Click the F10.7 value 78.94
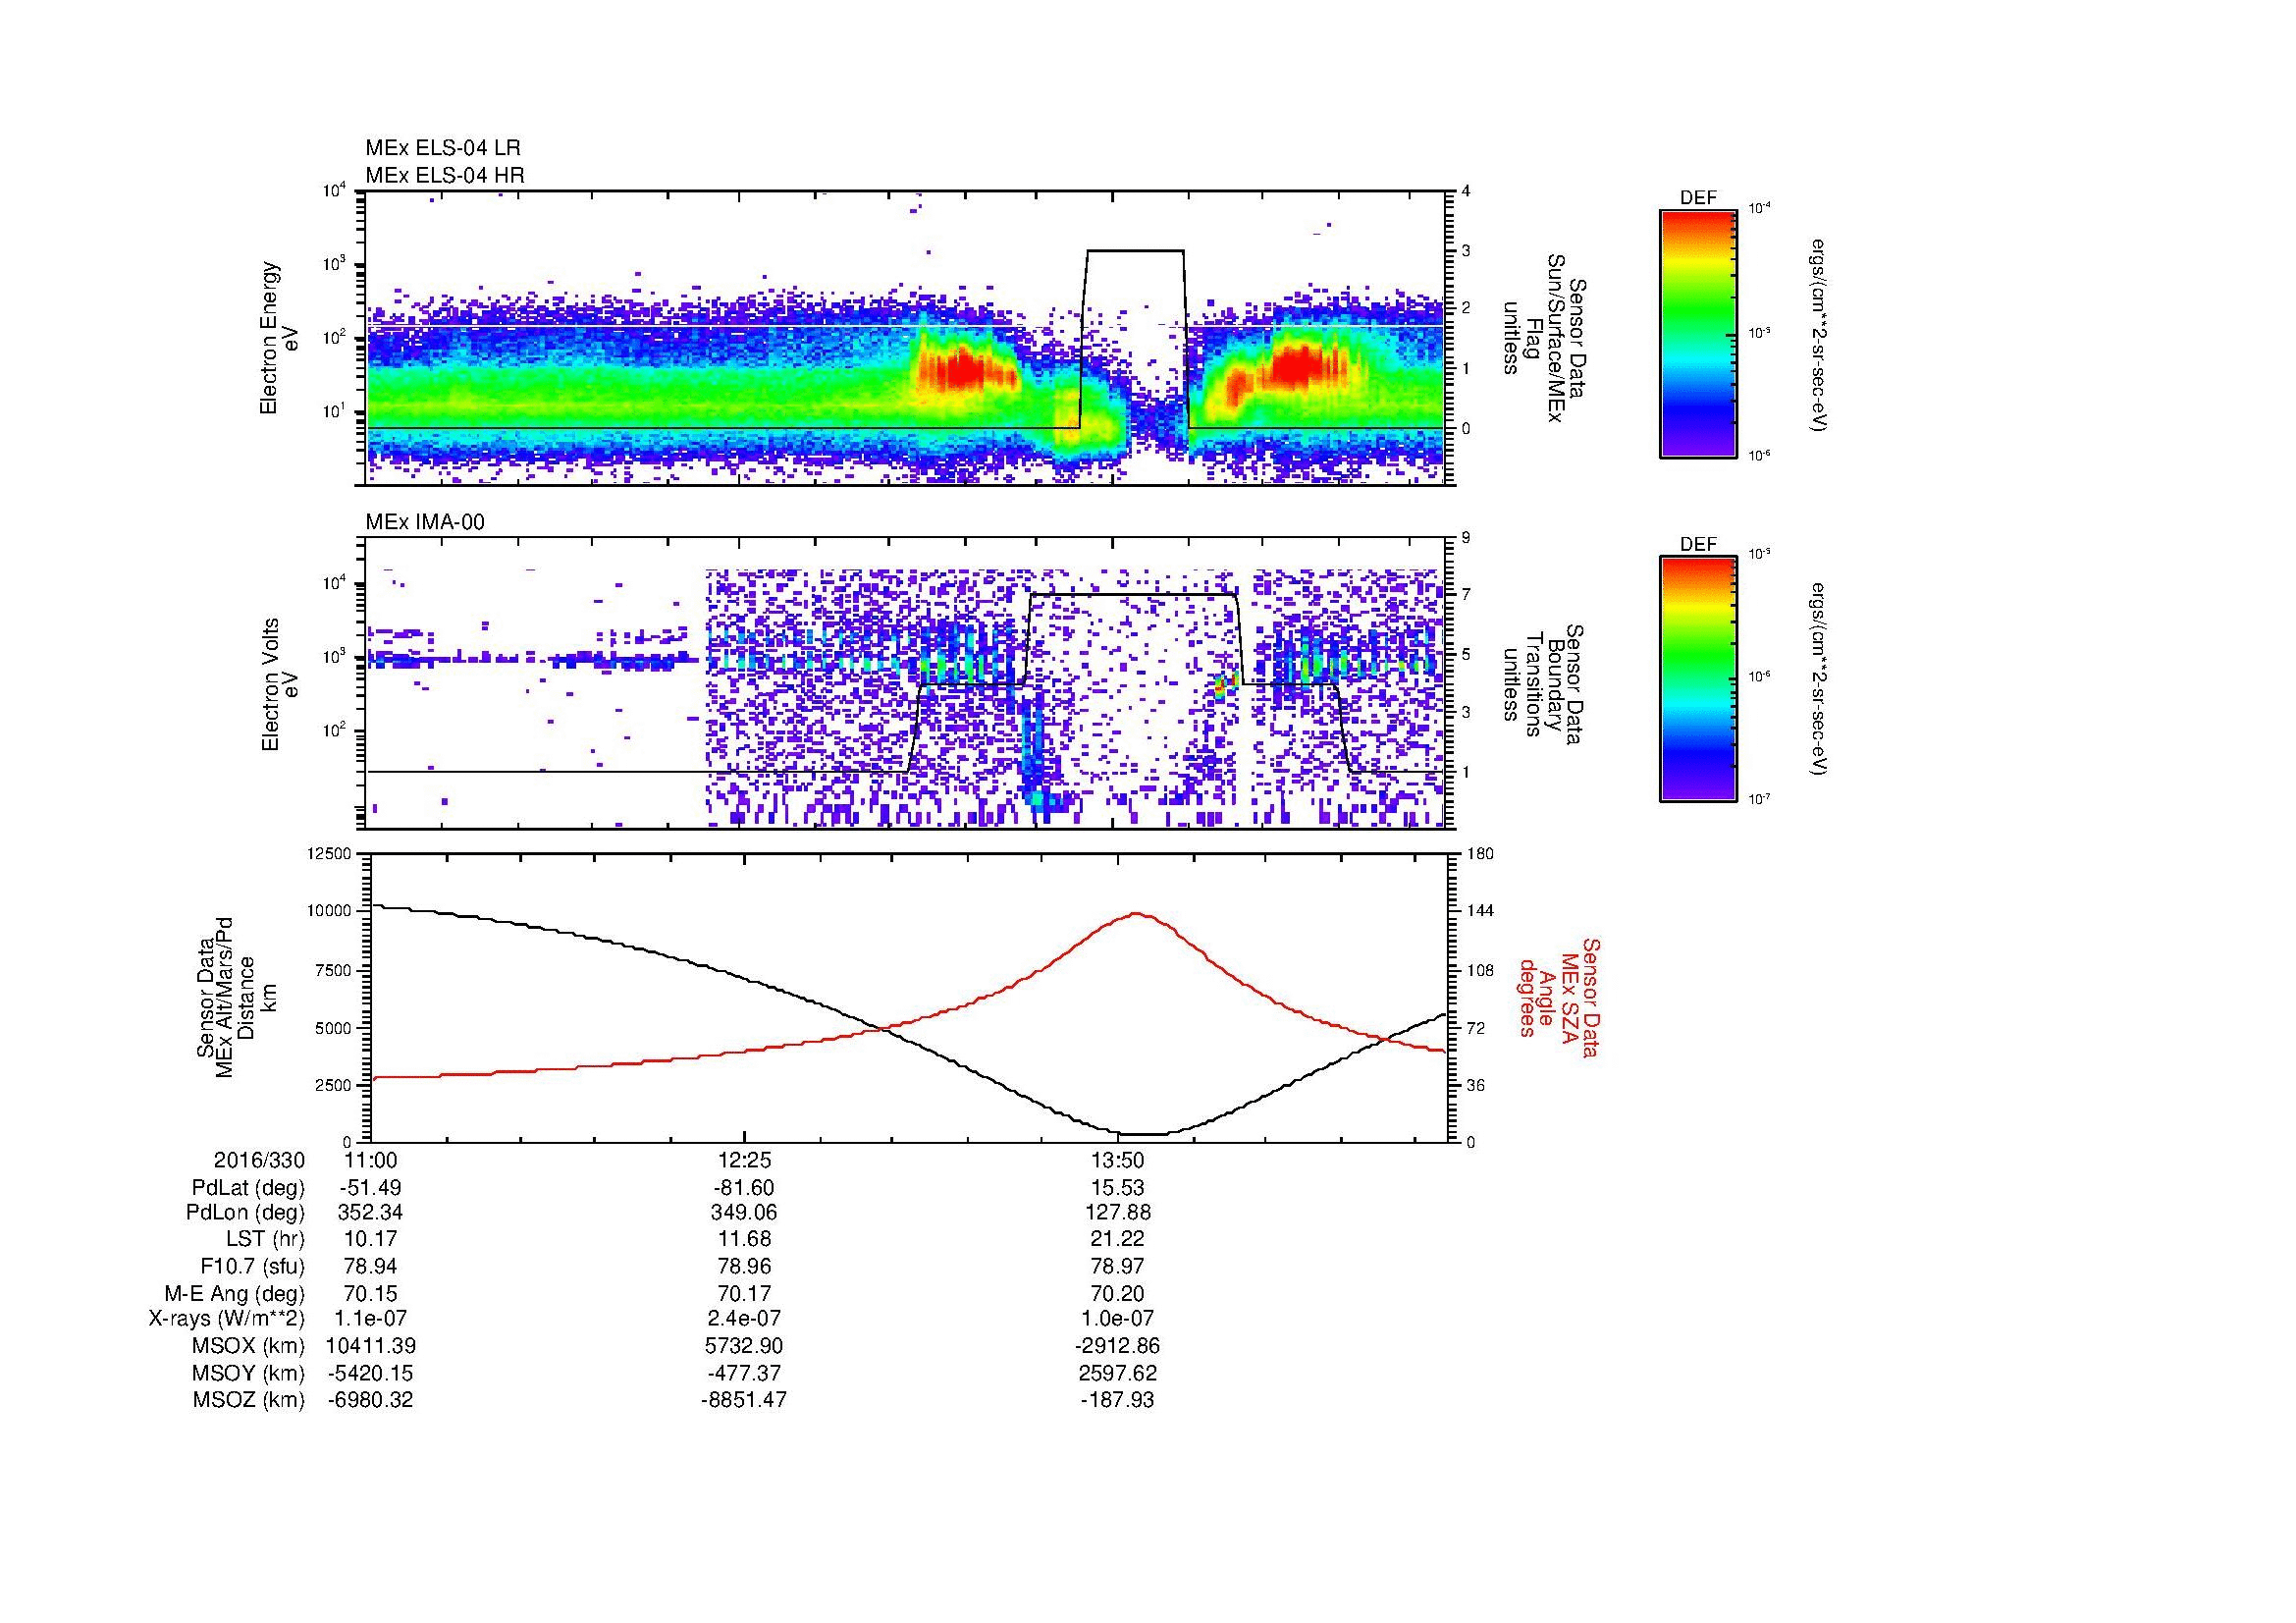The height and width of the screenshot is (1623, 2296). (x=370, y=1266)
